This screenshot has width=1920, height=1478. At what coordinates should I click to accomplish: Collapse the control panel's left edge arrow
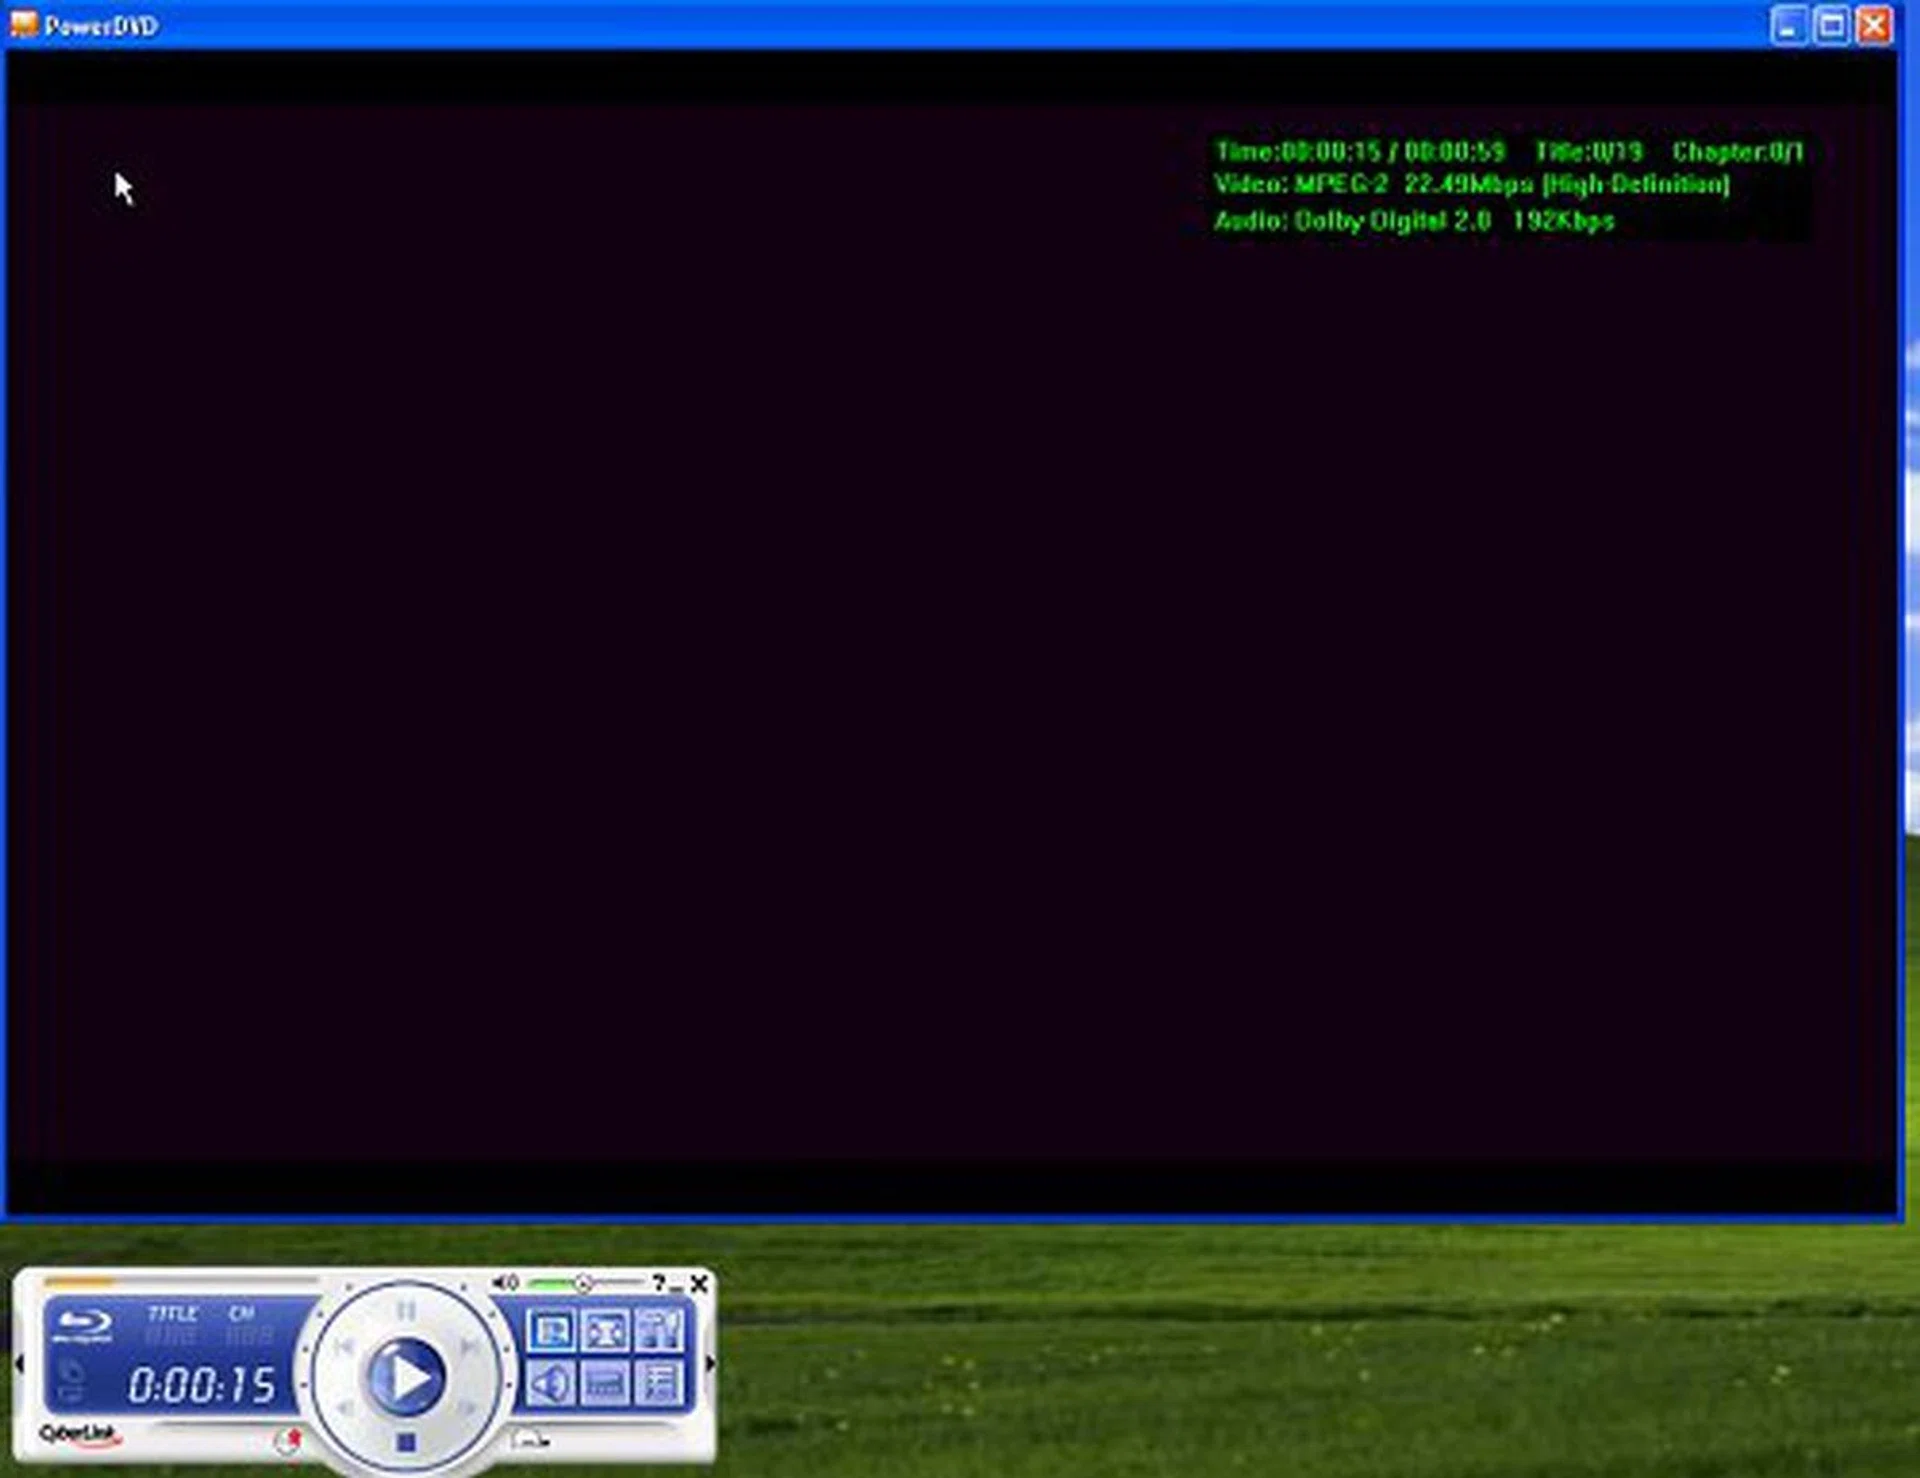click(x=19, y=1363)
